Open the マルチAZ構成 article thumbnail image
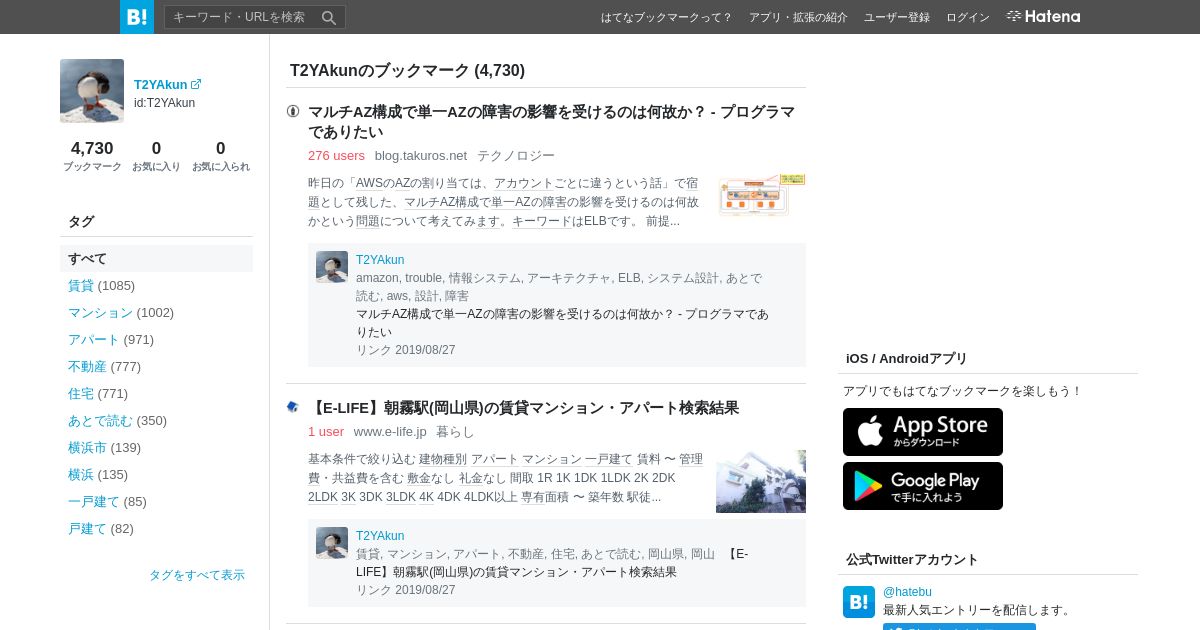 coord(762,195)
